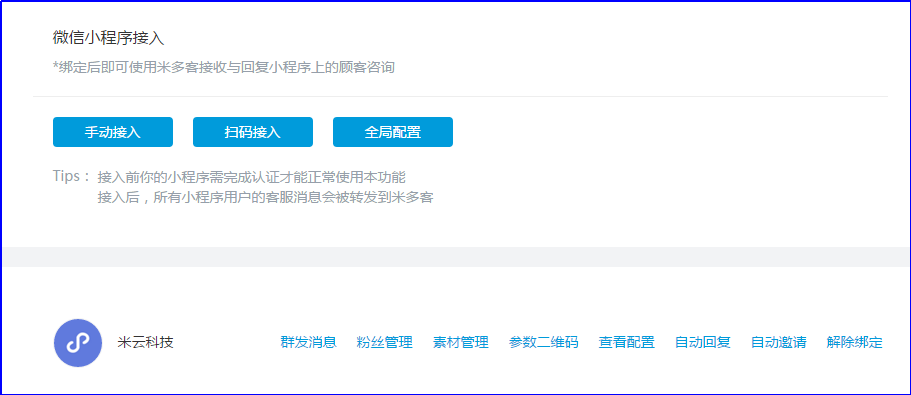
Task: Open the 群发消息 link
Action: point(309,342)
